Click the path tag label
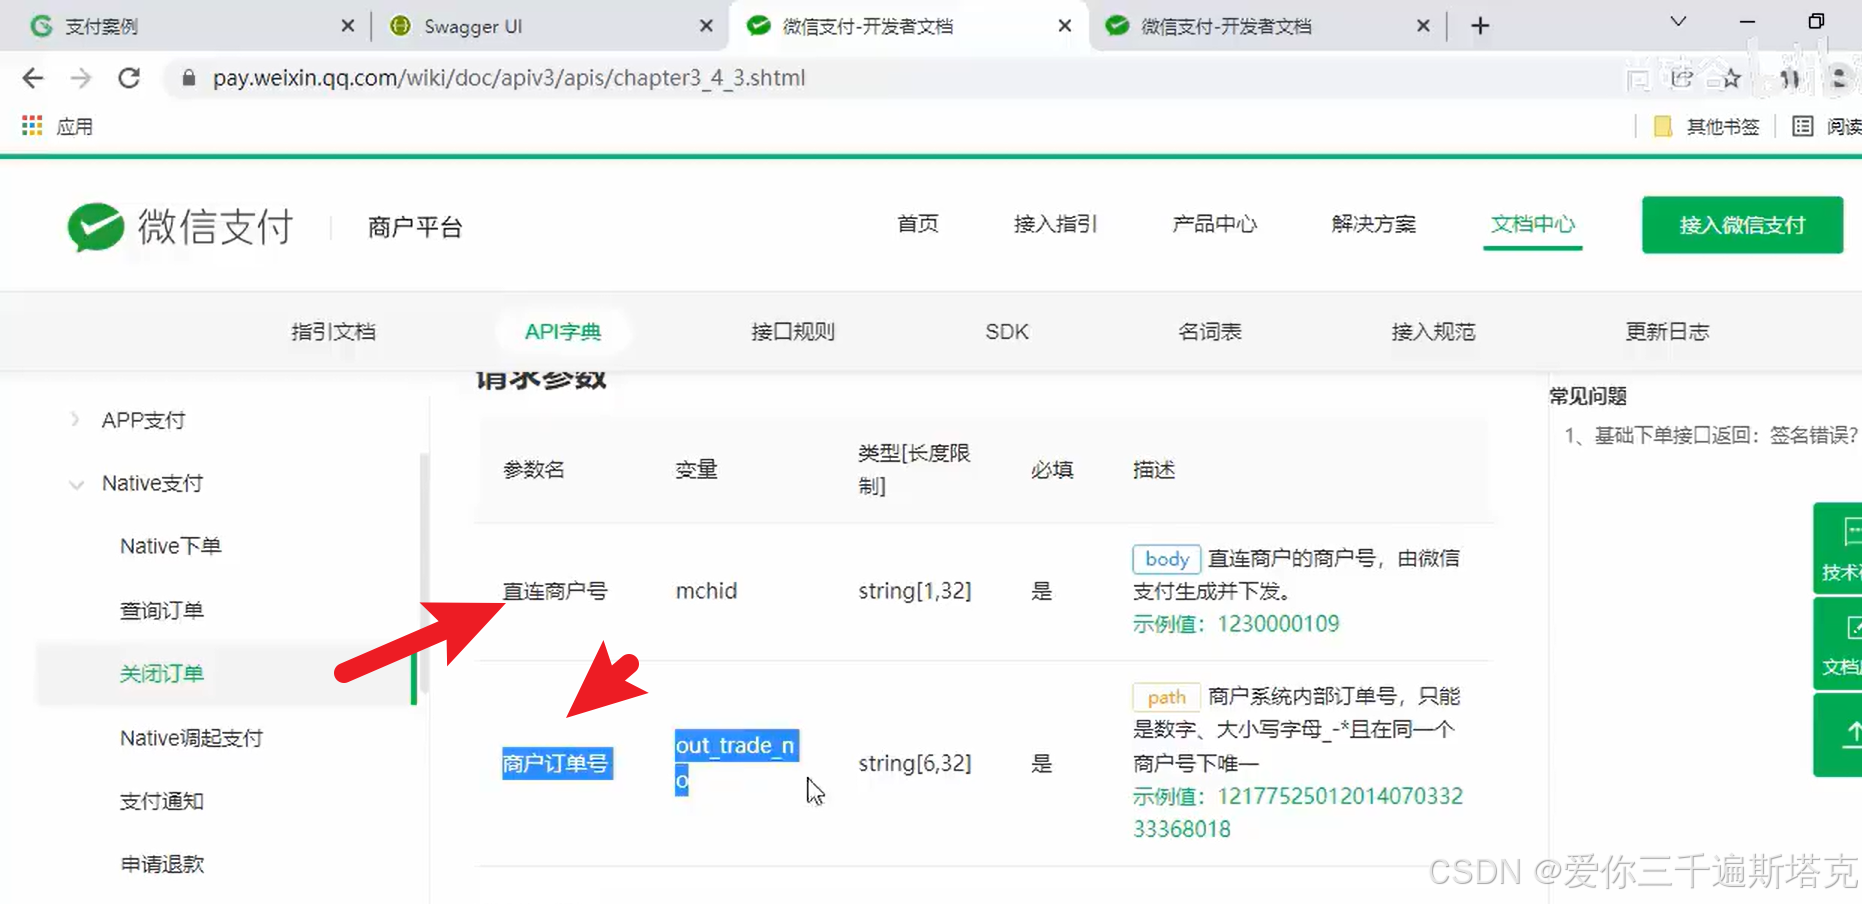The image size is (1862, 904). point(1166,697)
